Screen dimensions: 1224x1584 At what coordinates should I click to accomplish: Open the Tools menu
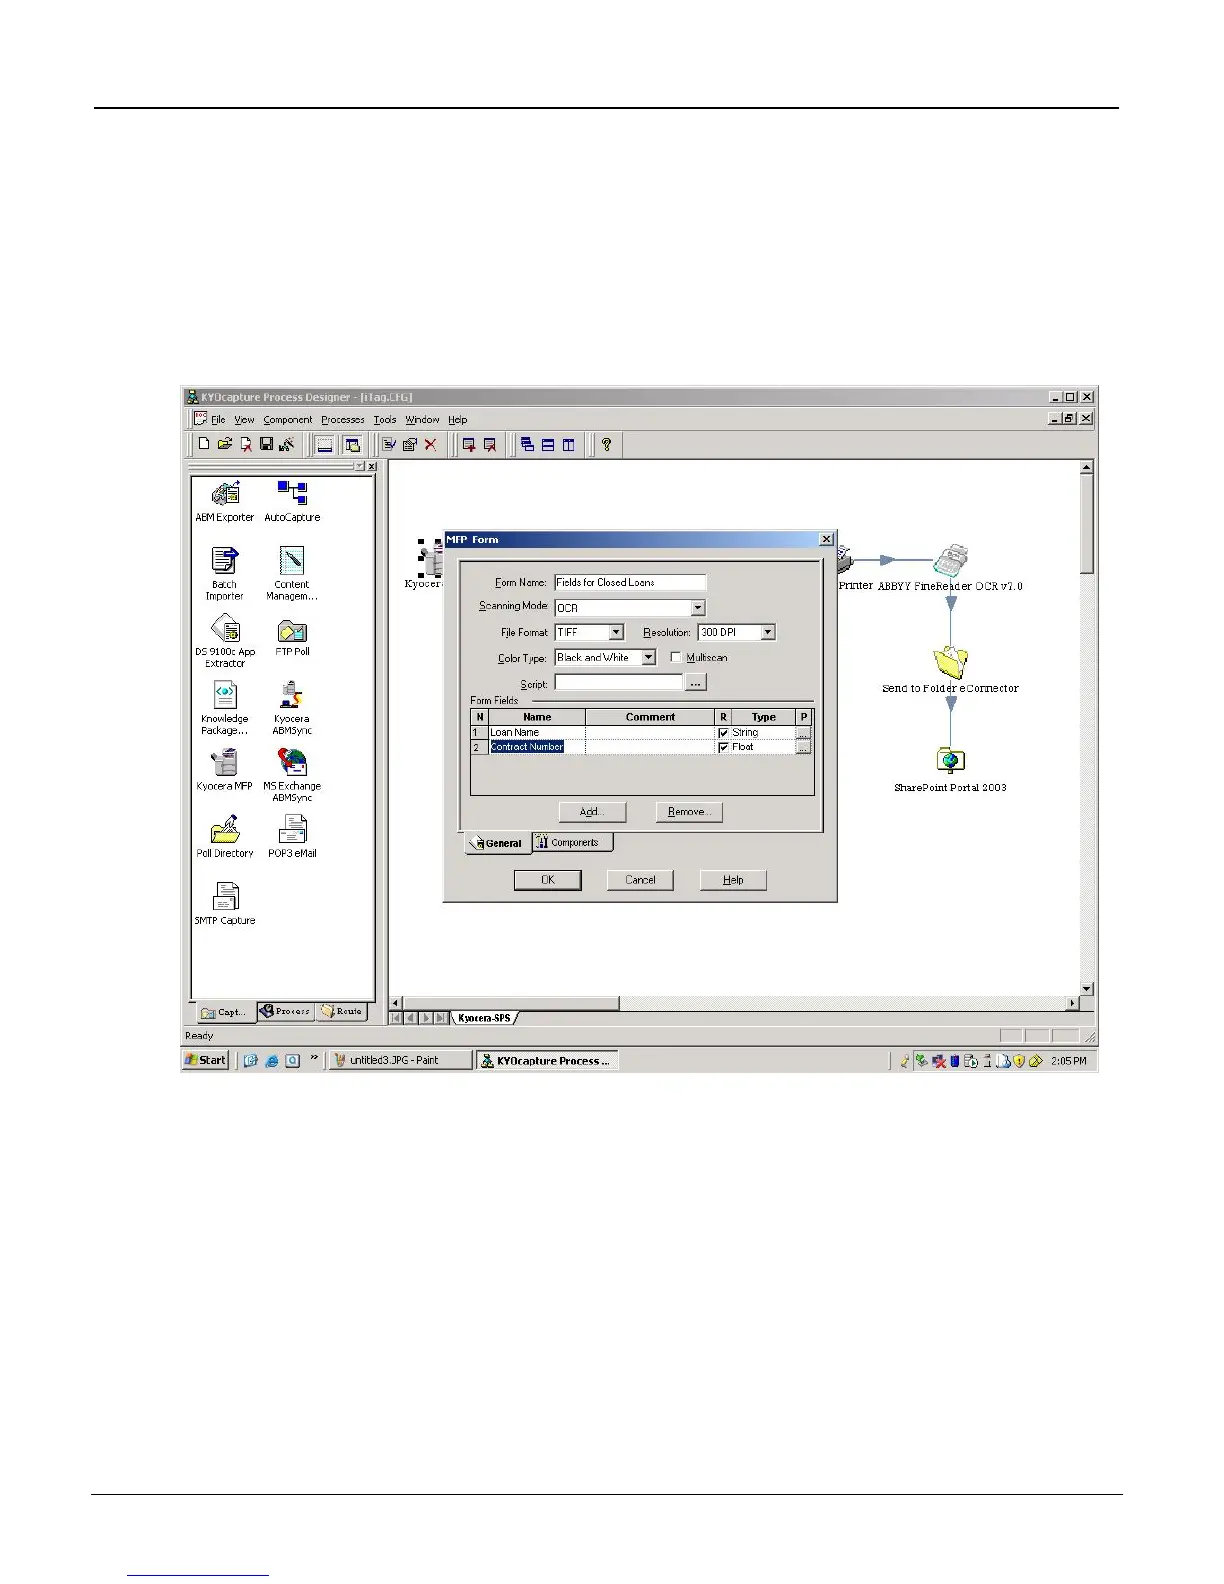385,420
